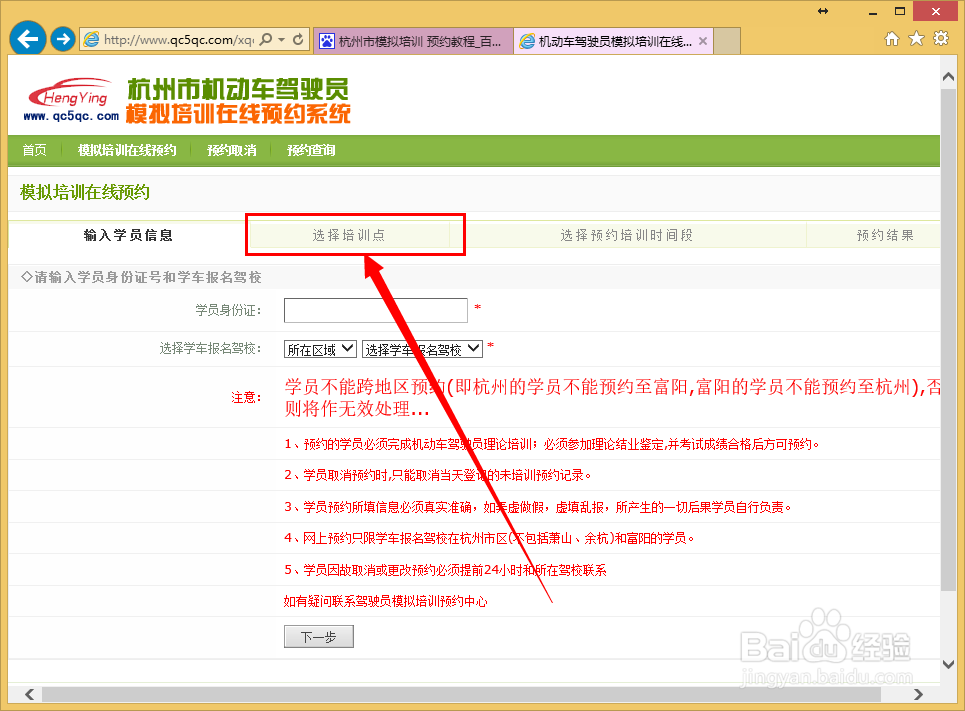Close the 机动车驾驶员模拟培训在线 tab
Viewport: 965px width, 711px height.
point(703,41)
